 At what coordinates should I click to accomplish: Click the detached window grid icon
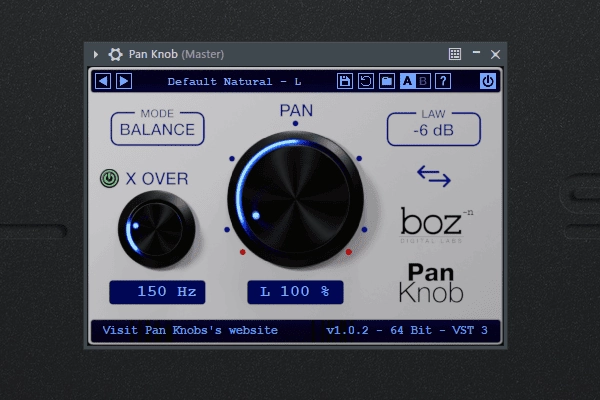455,54
